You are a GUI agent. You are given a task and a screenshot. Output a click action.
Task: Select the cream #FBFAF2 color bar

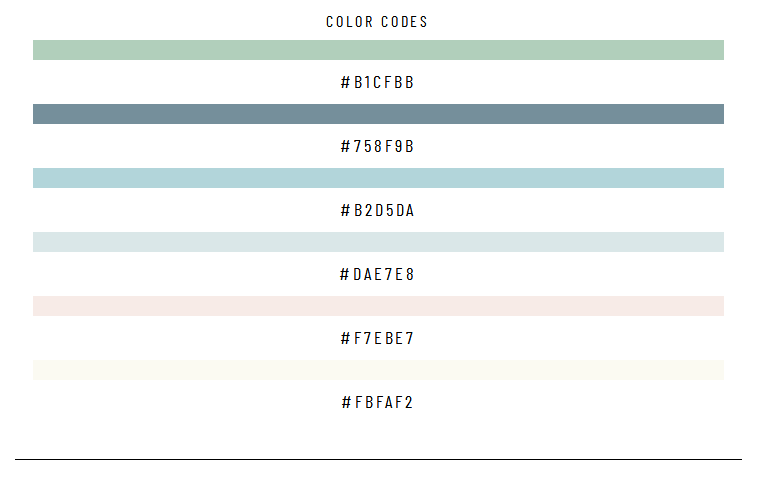tap(378, 370)
